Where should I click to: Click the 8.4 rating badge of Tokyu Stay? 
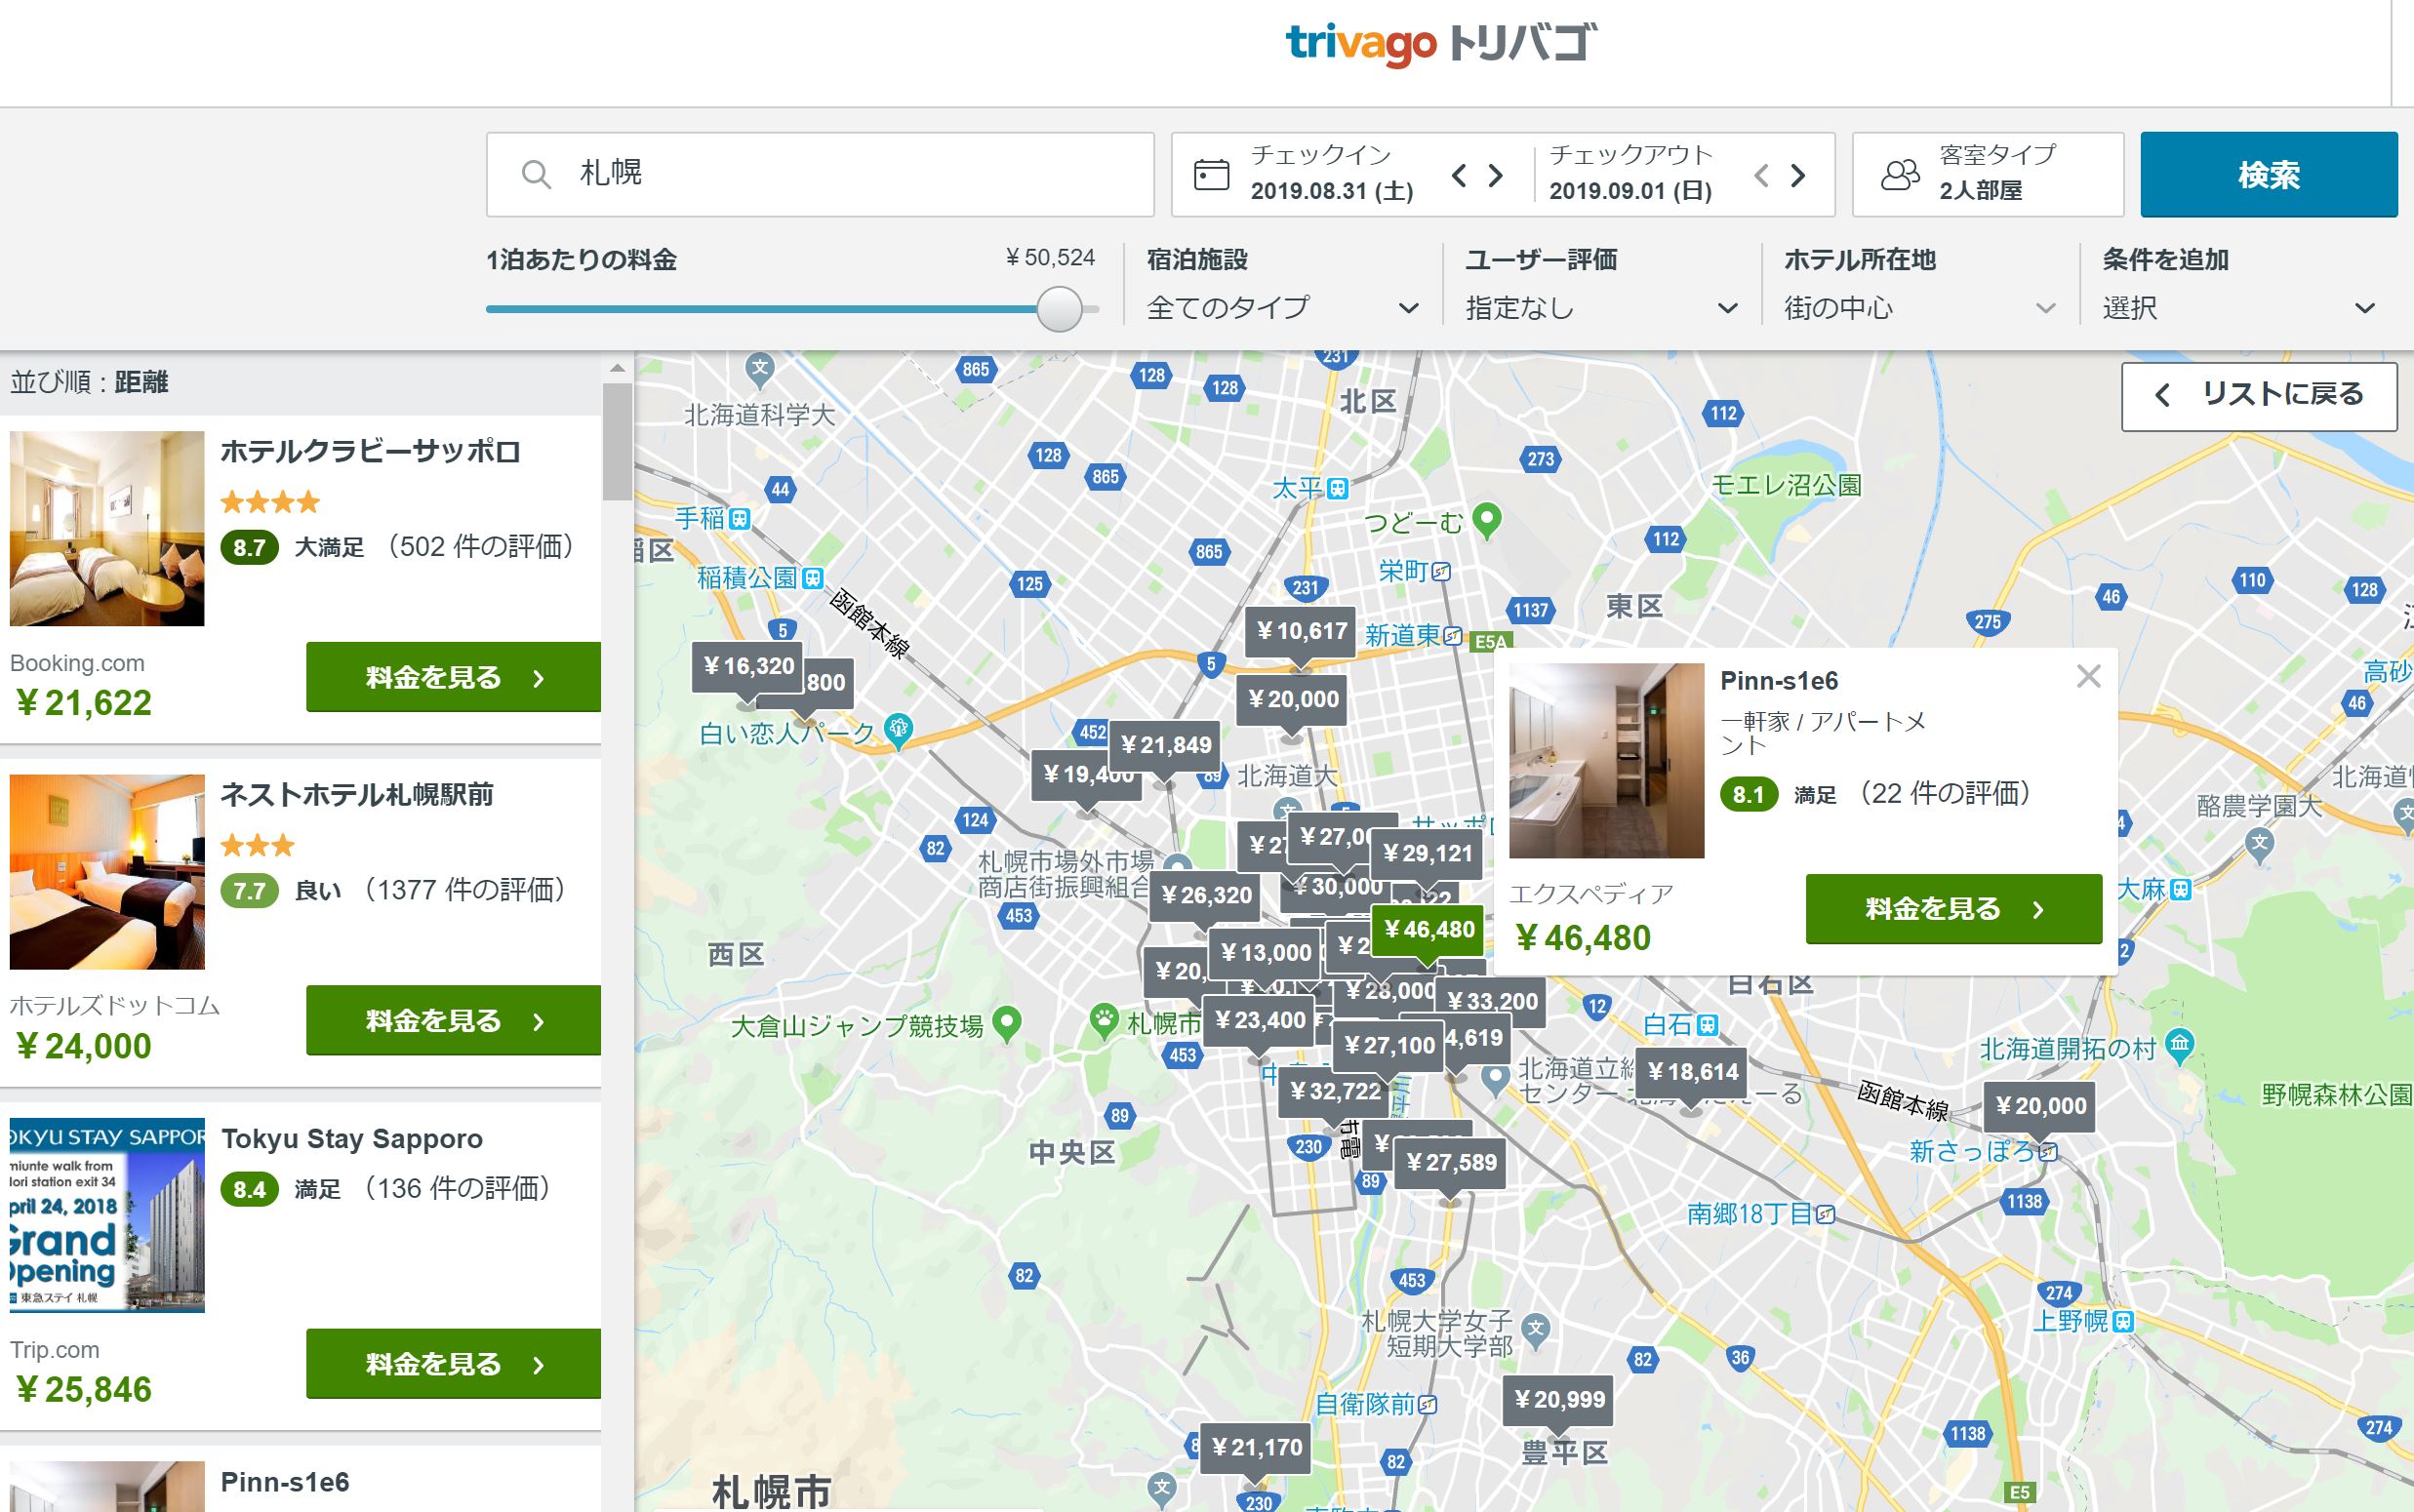(249, 1189)
